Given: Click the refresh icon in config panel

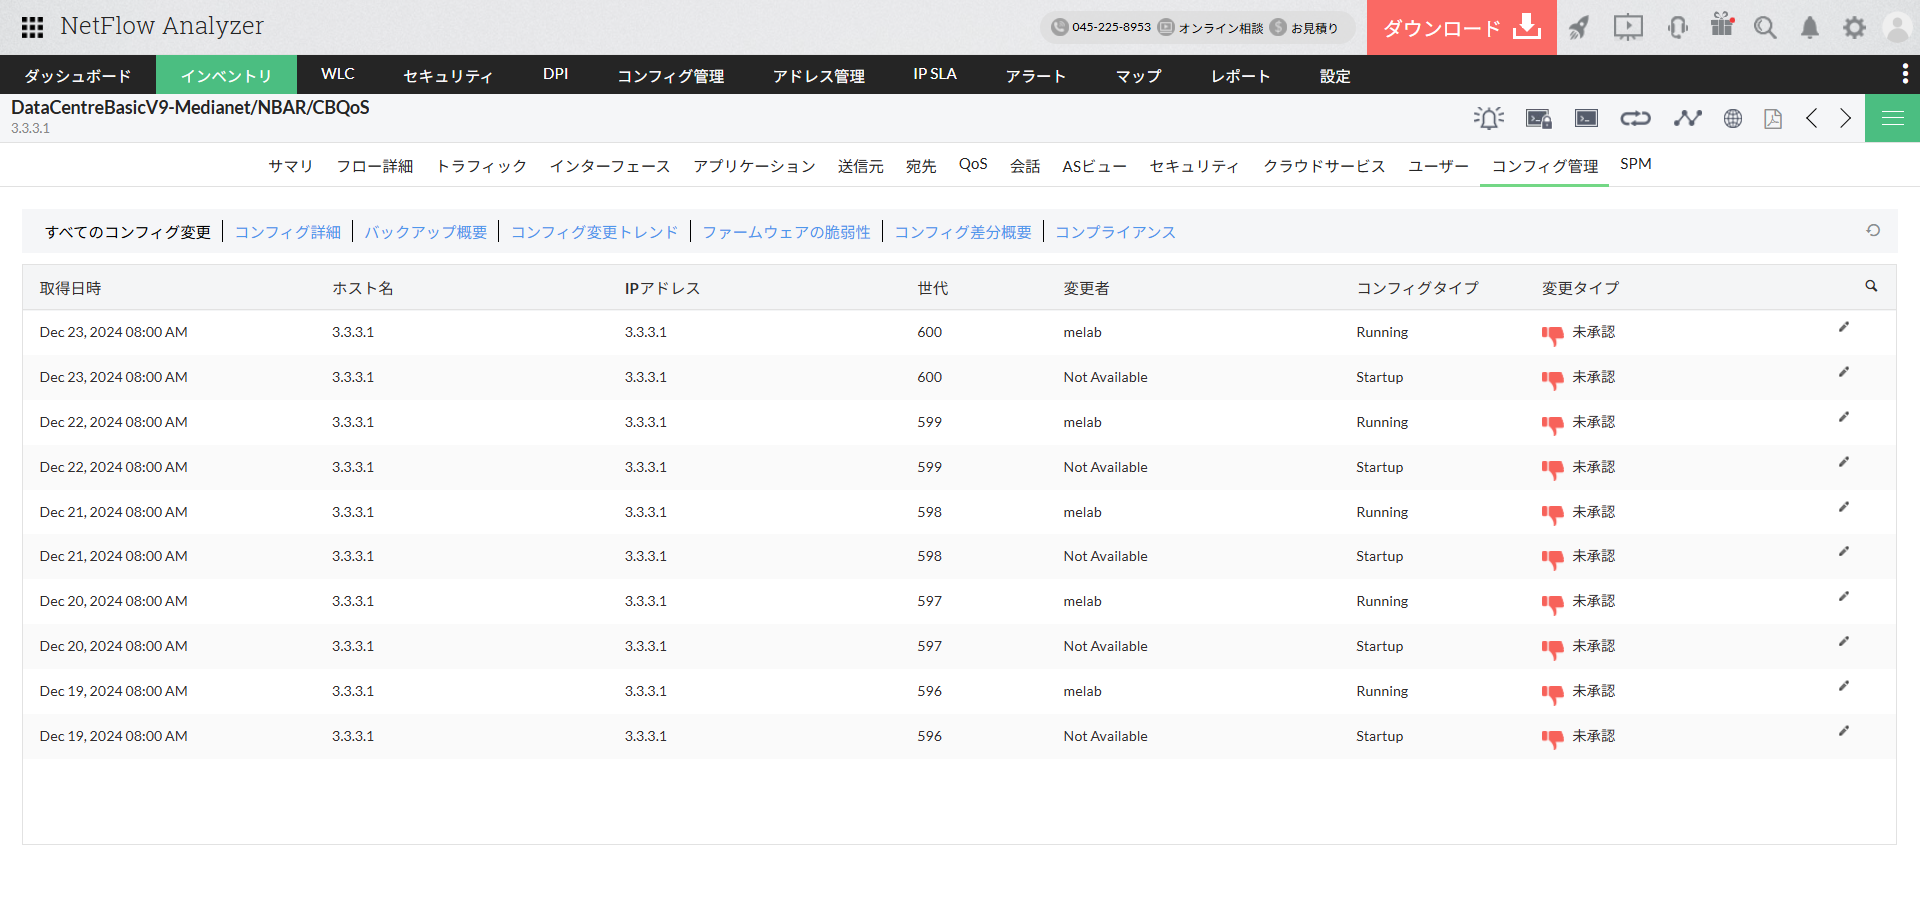Looking at the screenshot, I should click(x=1873, y=230).
